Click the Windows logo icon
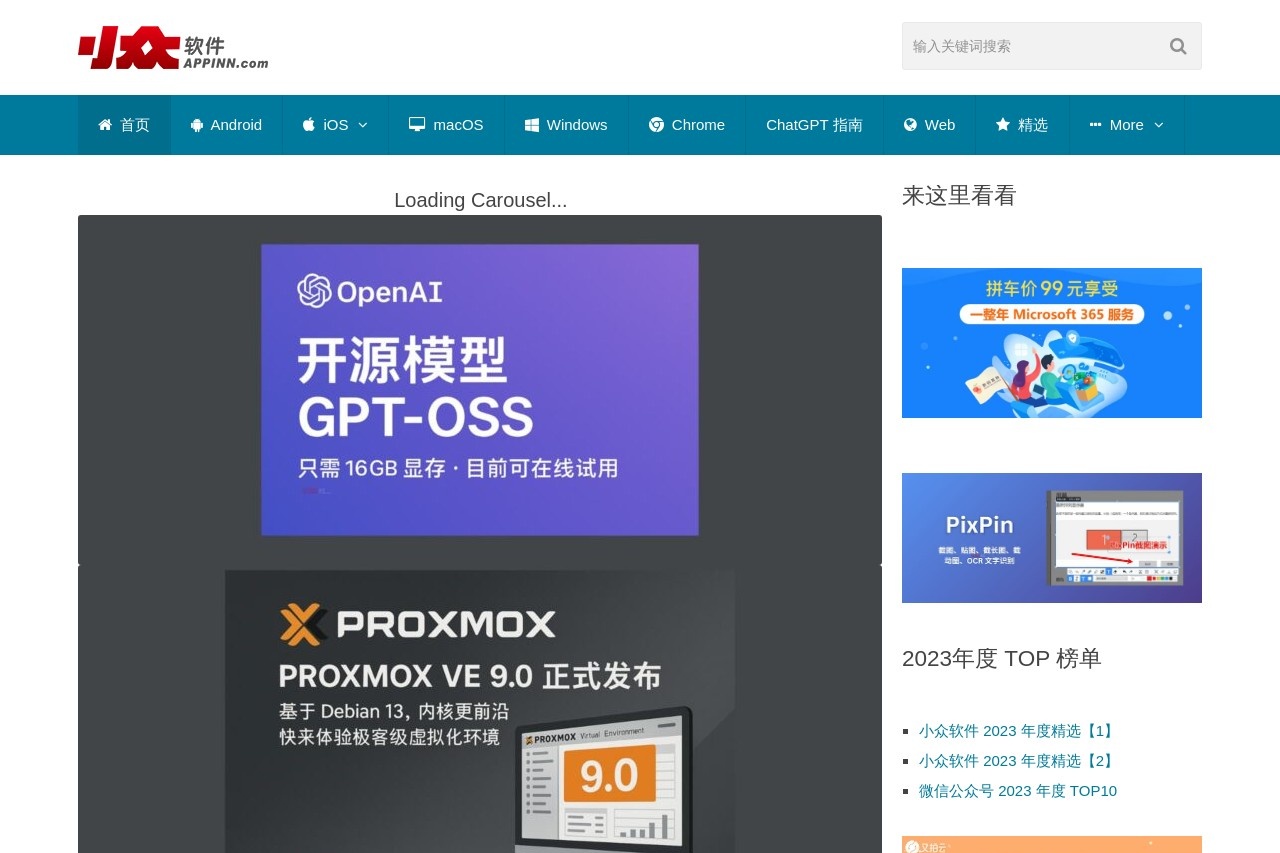The image size is (1280, 853). click(532, 125)
